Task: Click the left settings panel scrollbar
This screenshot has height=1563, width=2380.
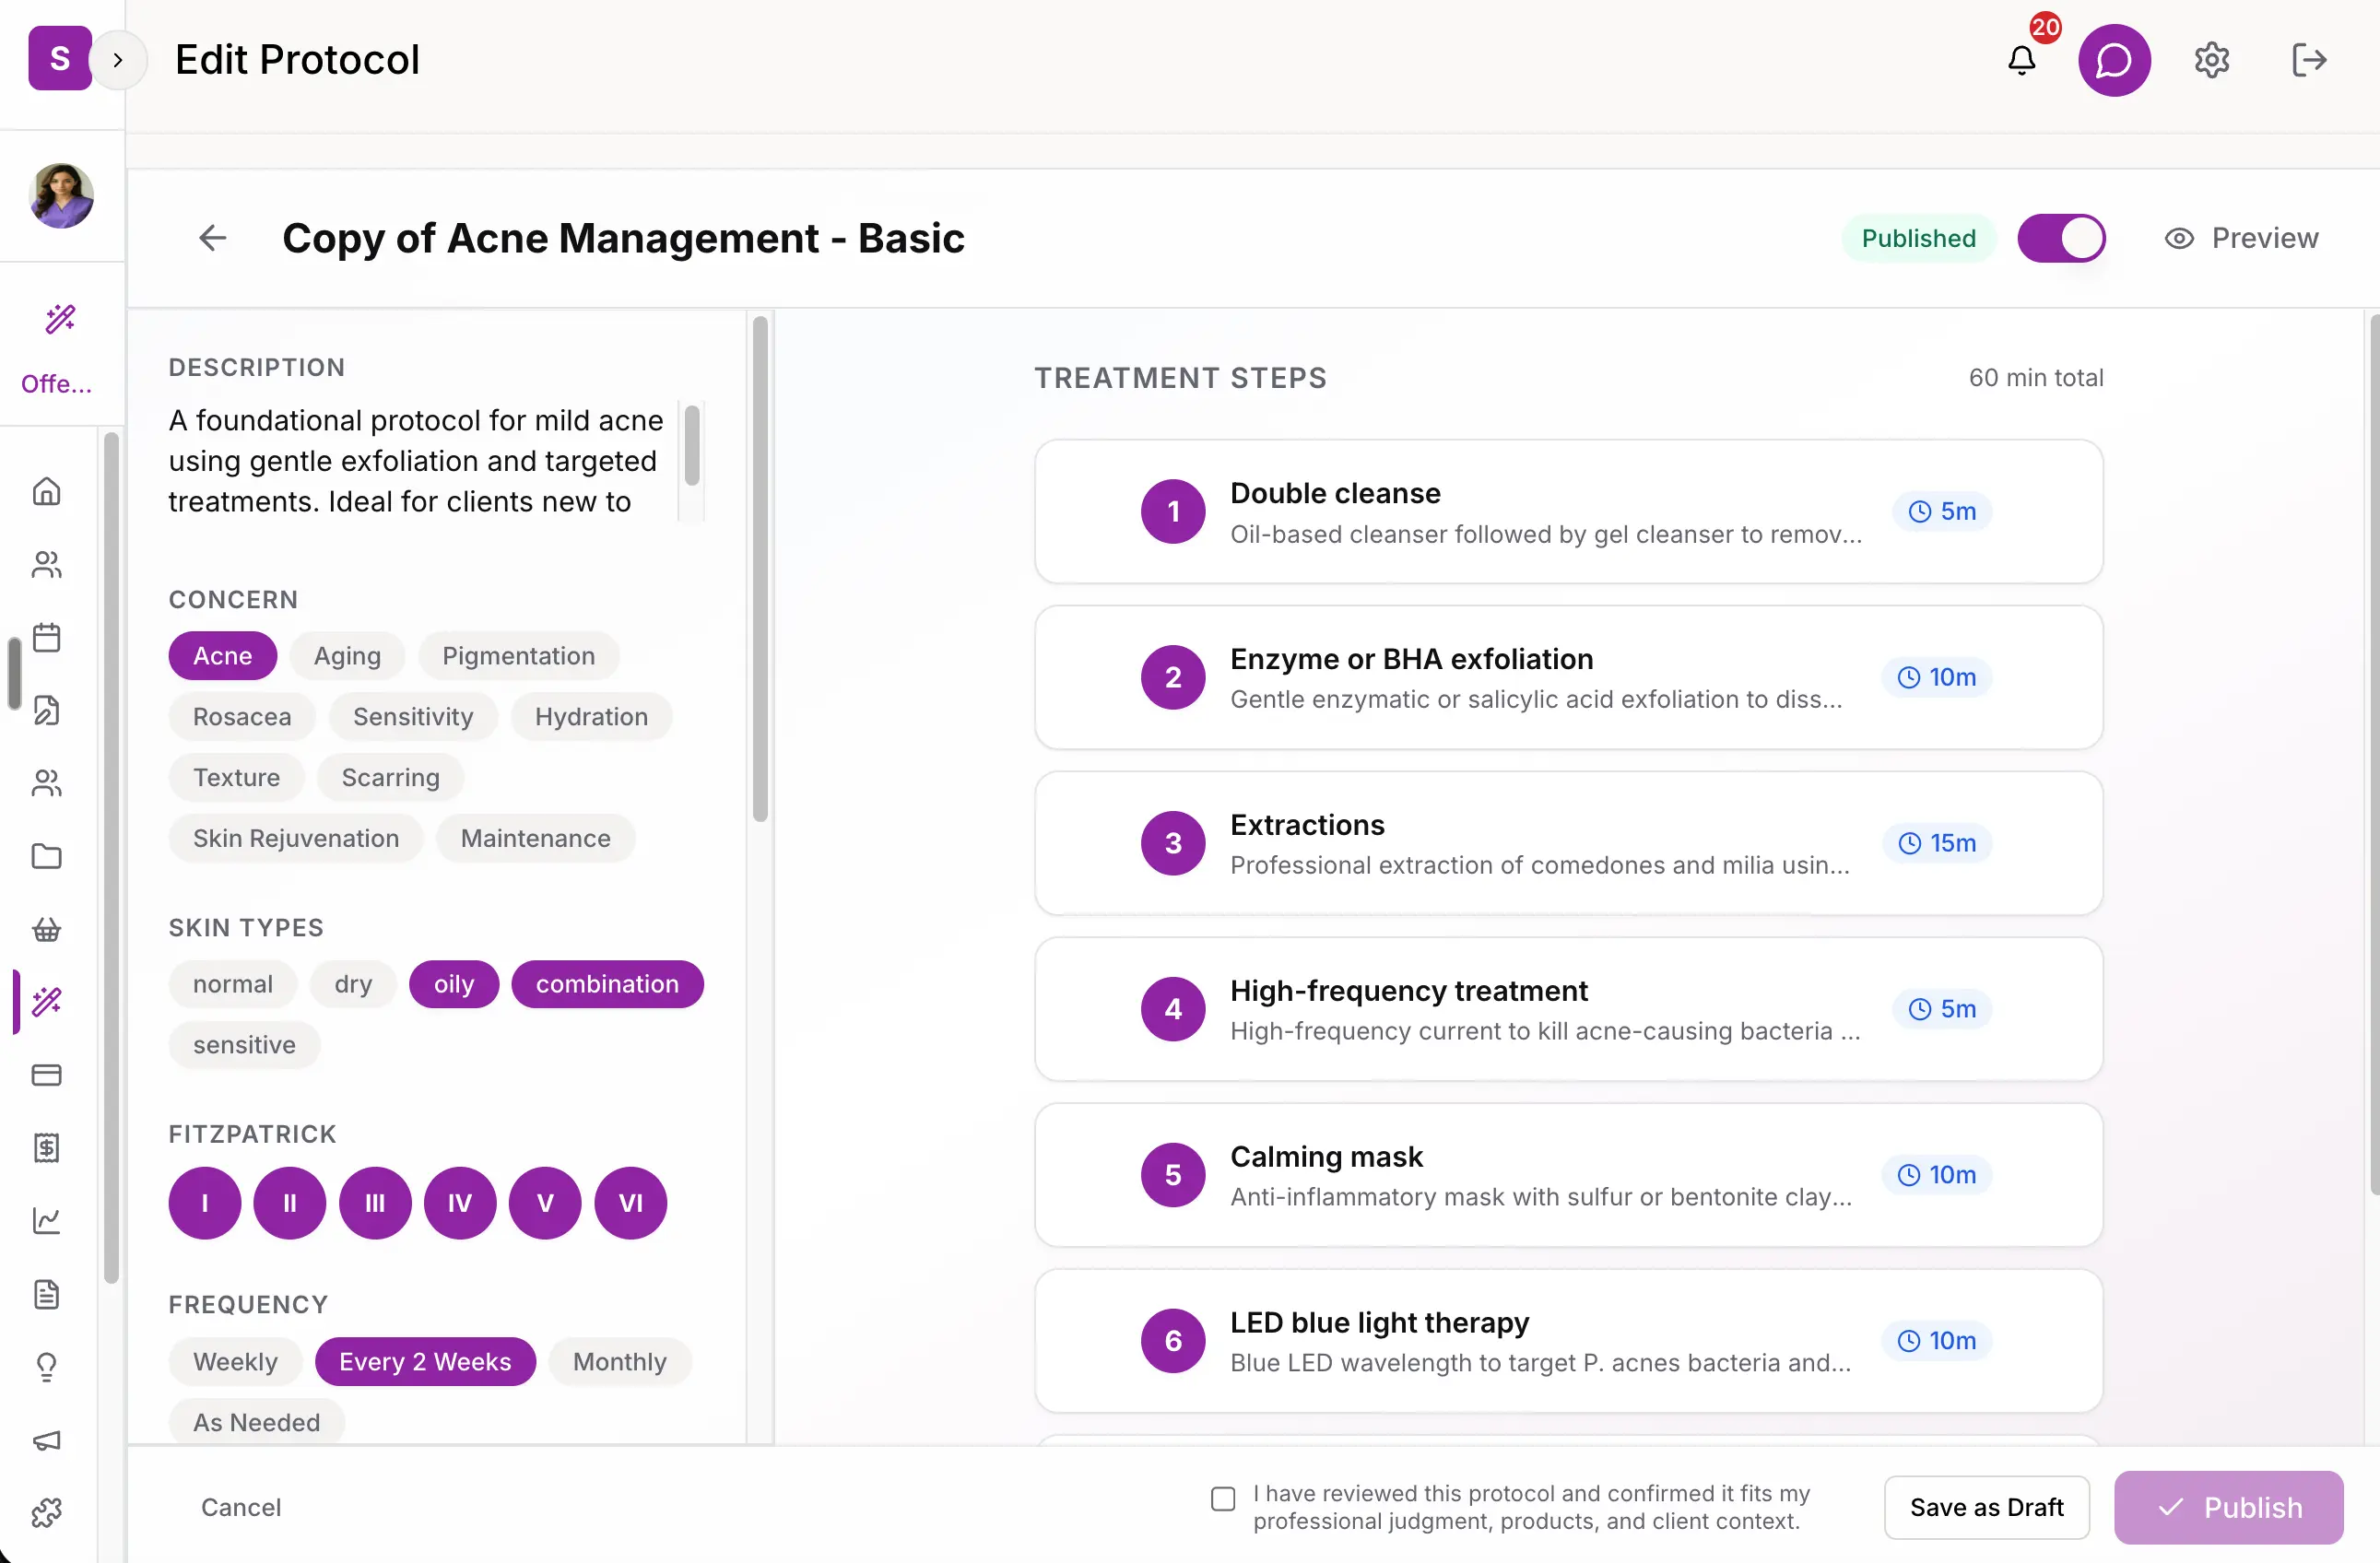Action: click(760, 569)
